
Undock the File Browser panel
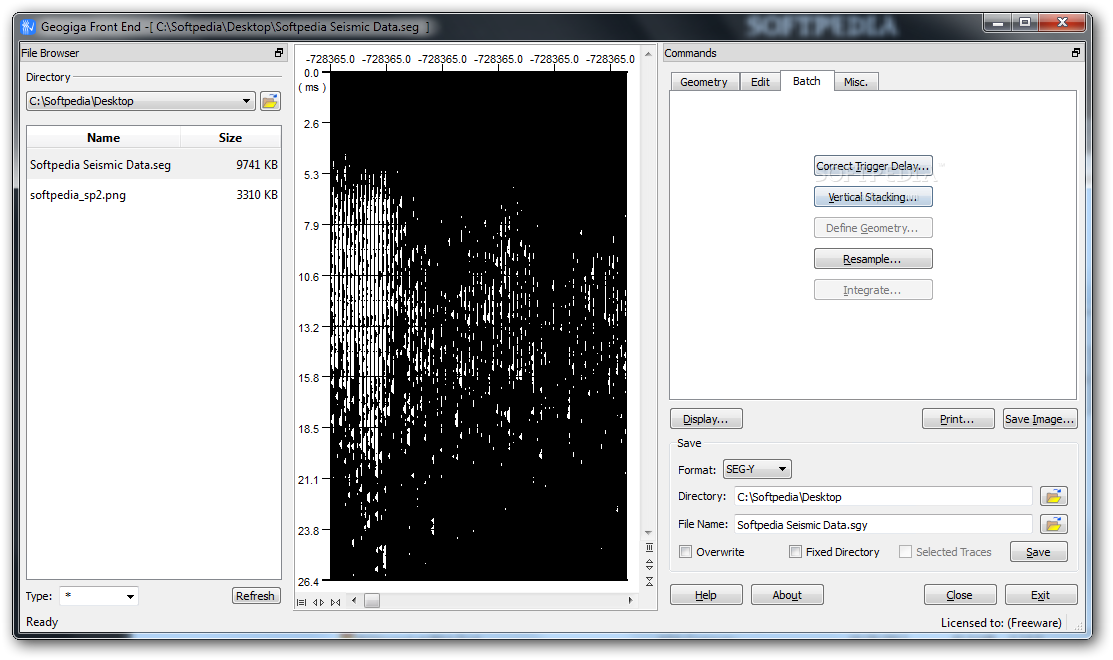(x=279, y=53)
